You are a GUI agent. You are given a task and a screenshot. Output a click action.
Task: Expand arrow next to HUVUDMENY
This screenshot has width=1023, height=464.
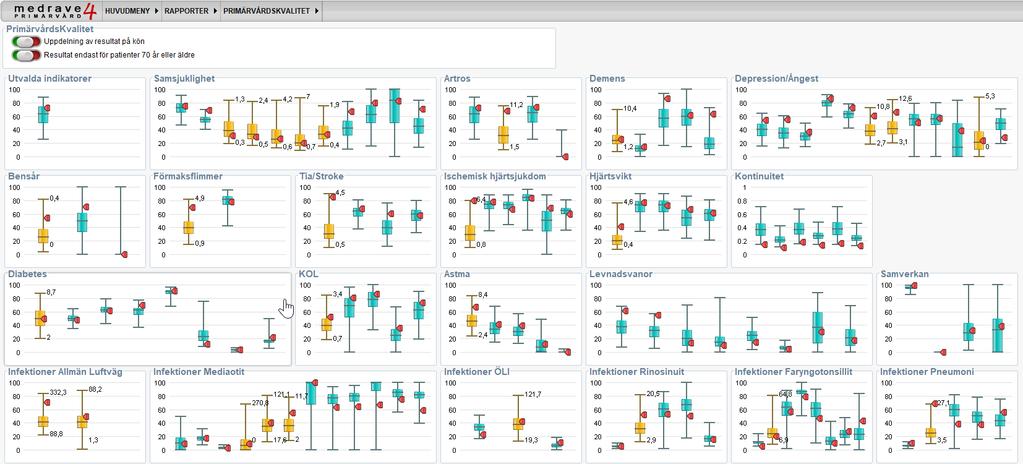157,11
